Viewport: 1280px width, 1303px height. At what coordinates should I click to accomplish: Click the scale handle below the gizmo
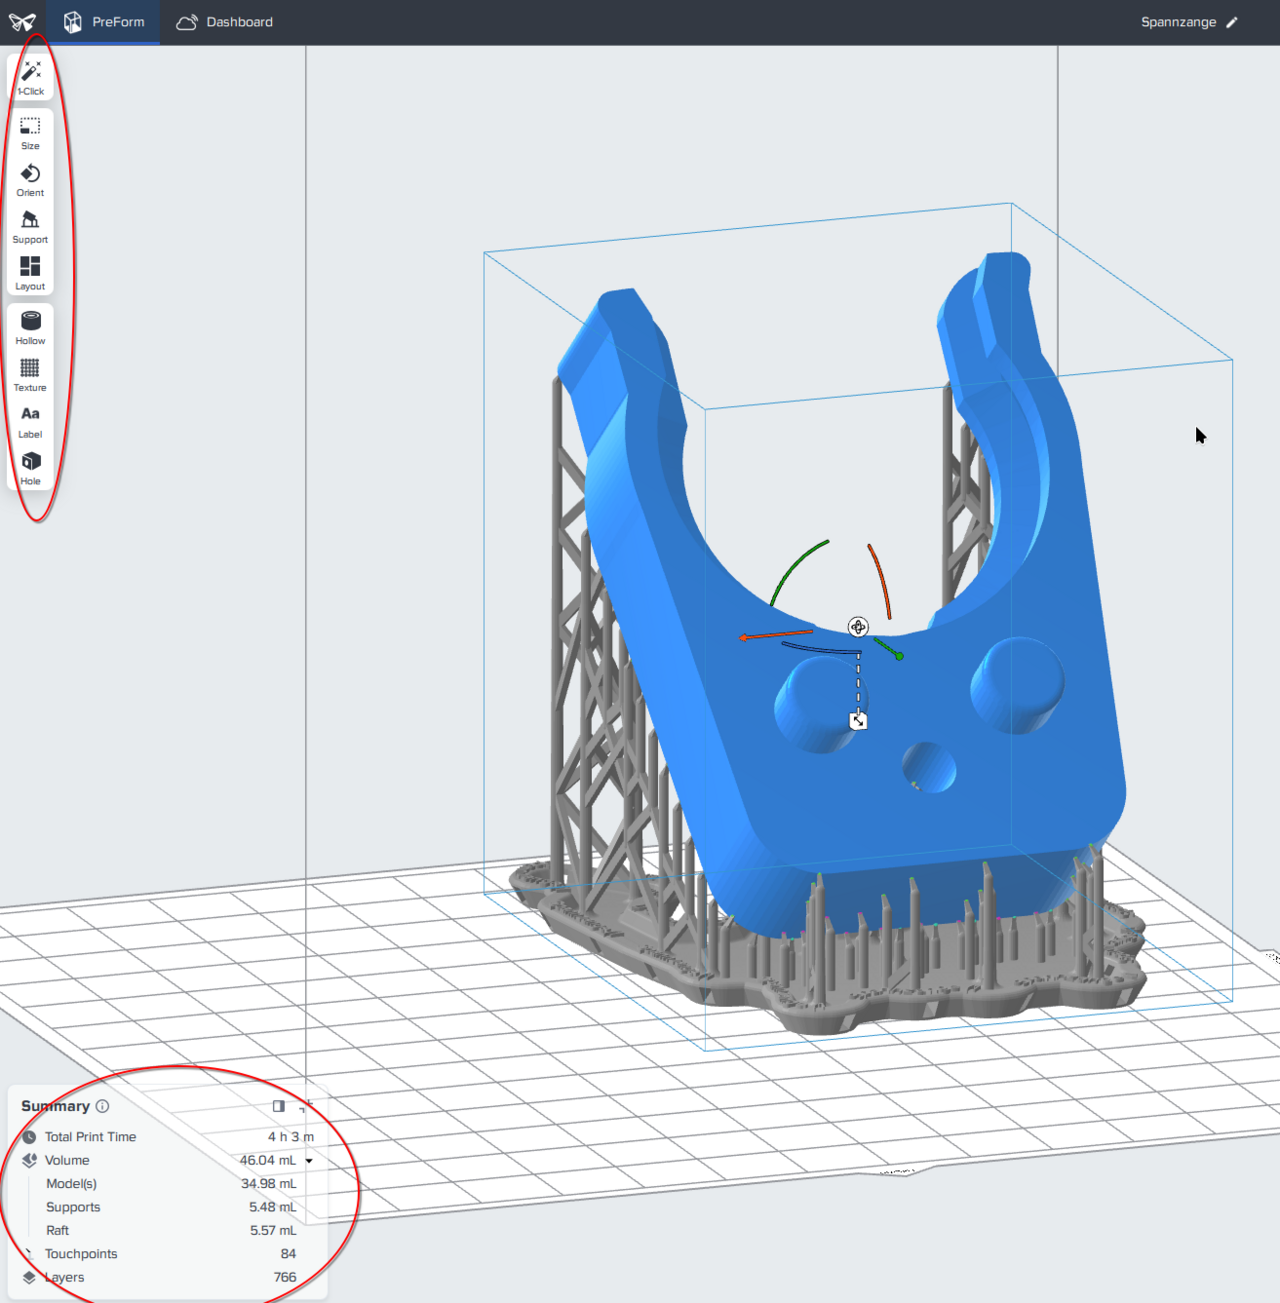click(858, 720)
